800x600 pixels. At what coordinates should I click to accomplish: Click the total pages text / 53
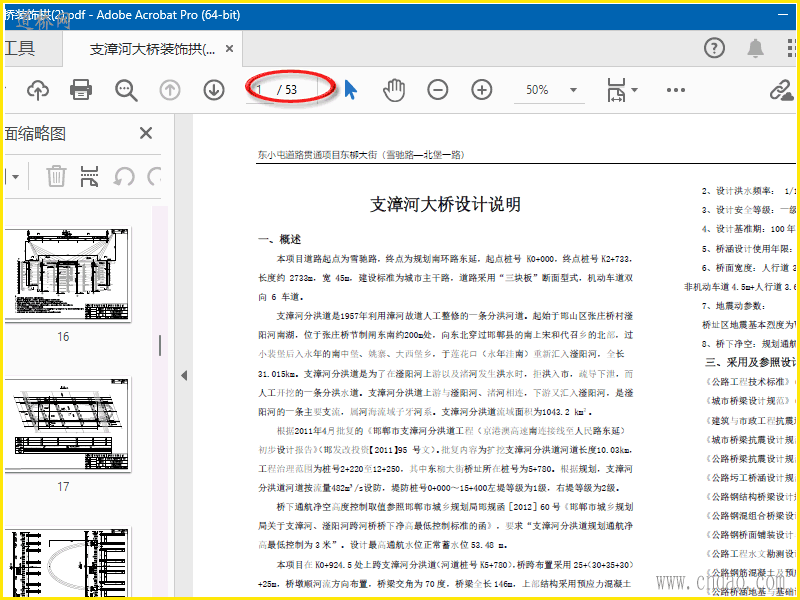287,90
